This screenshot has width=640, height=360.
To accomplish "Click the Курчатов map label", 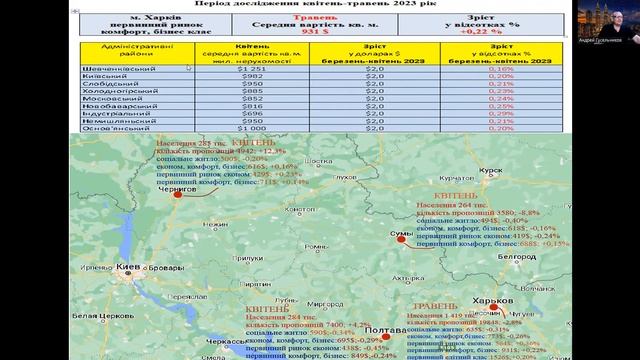I will (457, 178).
